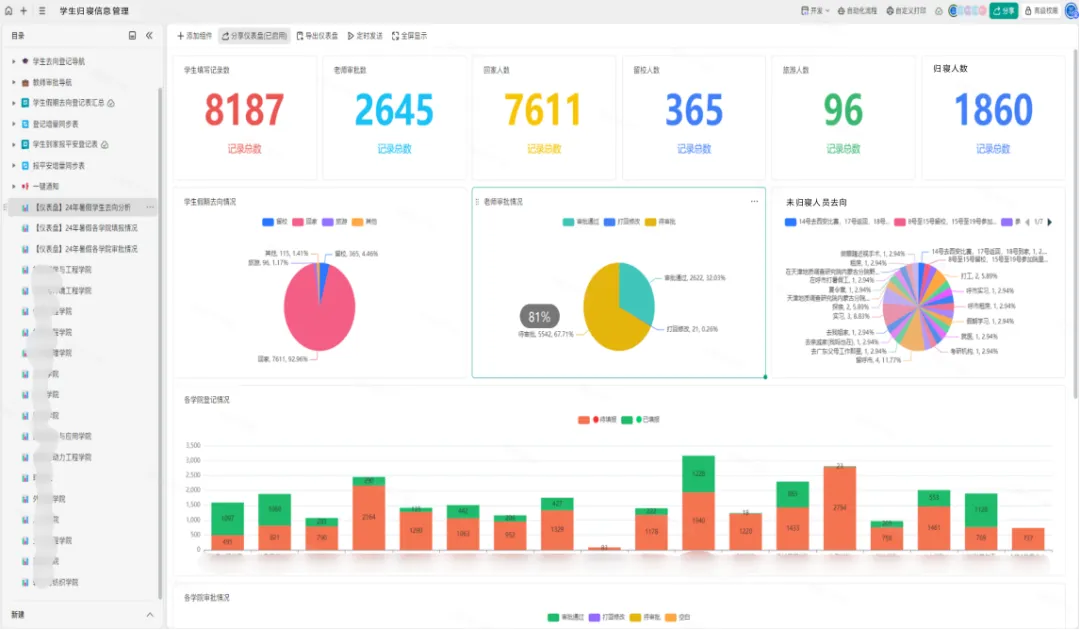Open the 开发 dropdown in top bar
Screen dimensions: 1080x630
tap(816, 11)
